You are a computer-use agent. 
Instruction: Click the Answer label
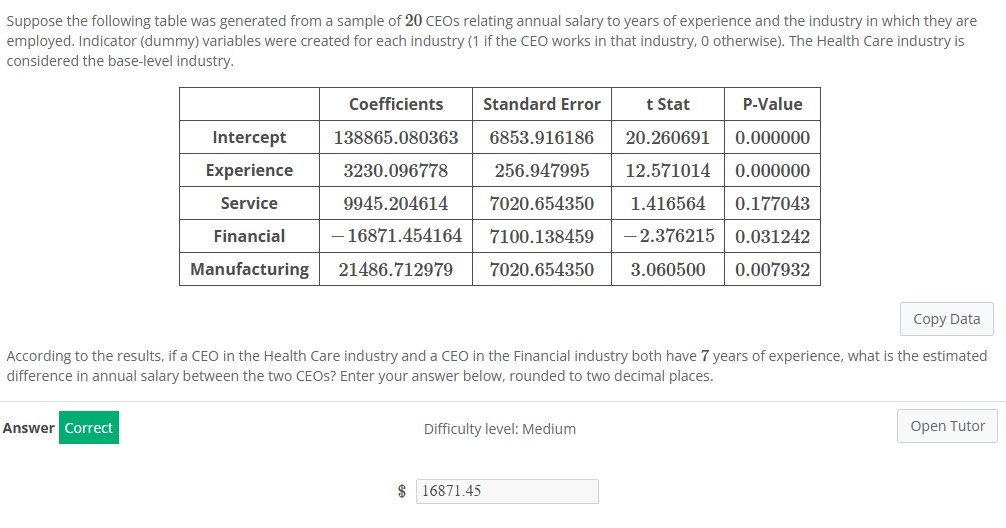click(28, 428)
